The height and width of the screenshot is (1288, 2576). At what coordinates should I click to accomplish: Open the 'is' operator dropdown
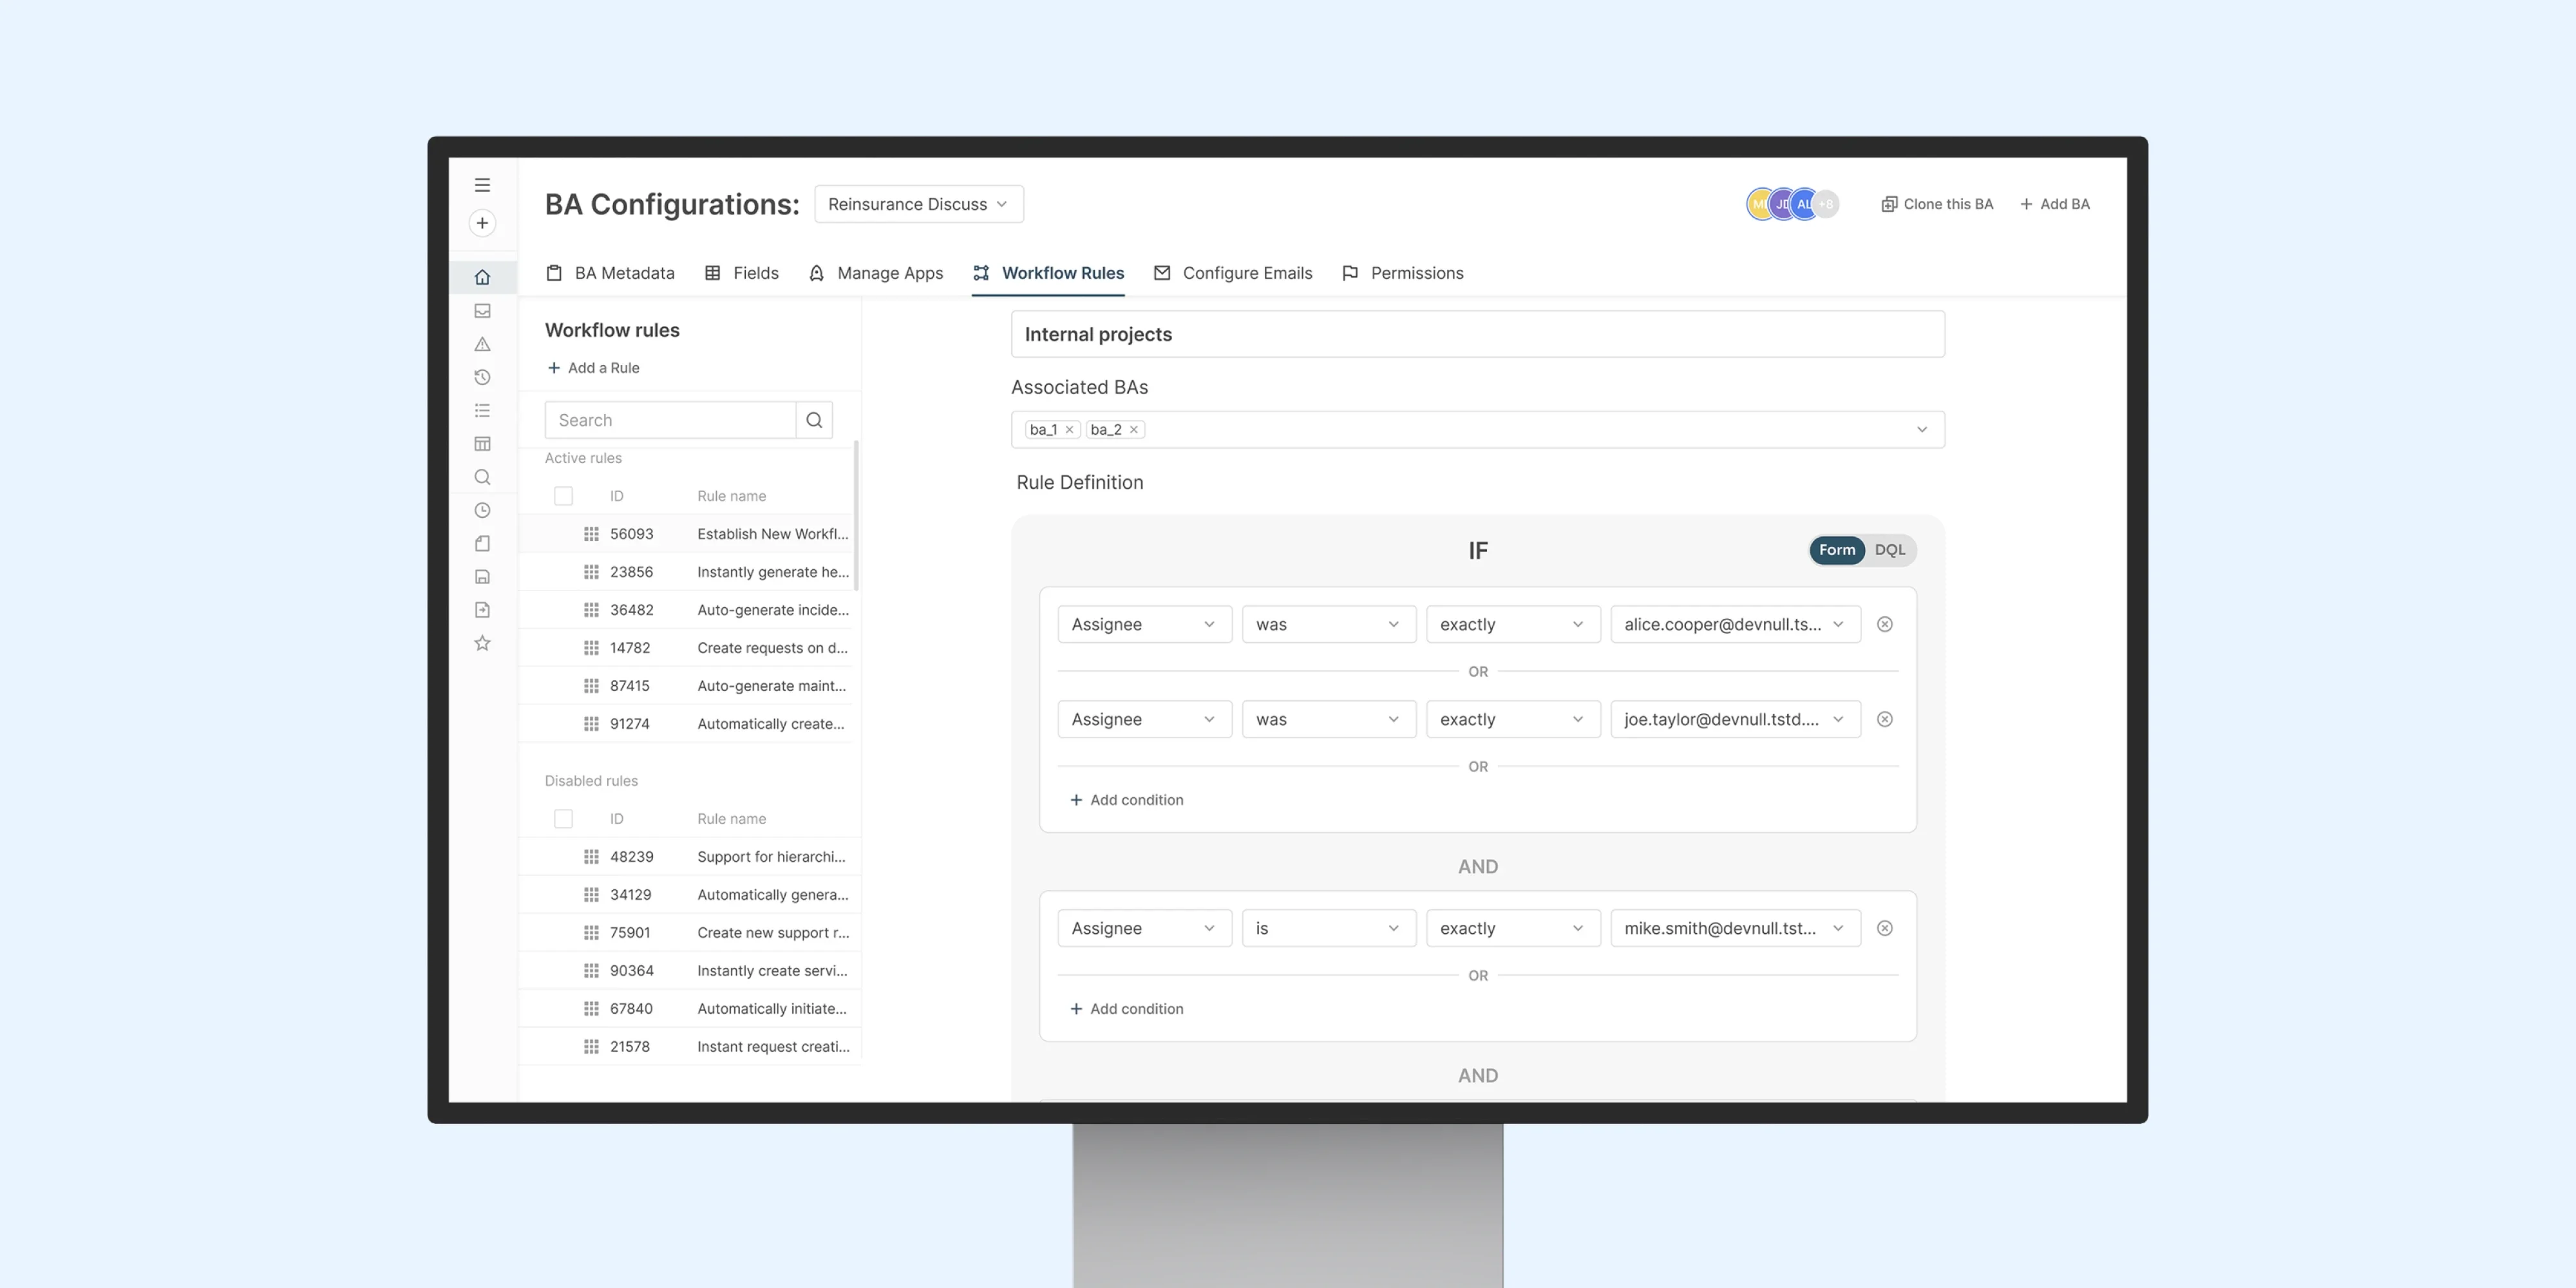point(1328,928)
